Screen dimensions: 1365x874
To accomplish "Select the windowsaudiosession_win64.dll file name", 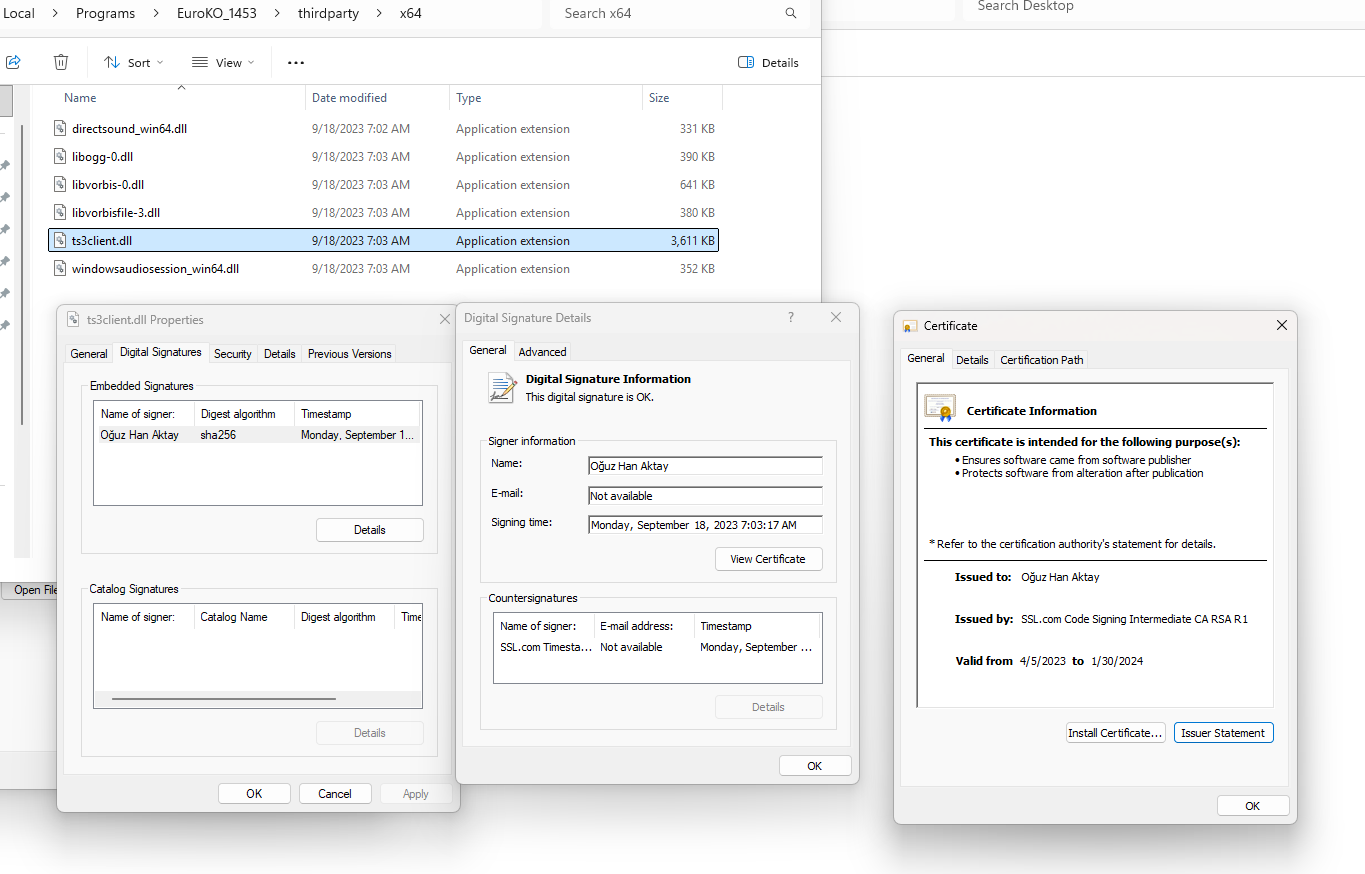I will click(155, 269).
